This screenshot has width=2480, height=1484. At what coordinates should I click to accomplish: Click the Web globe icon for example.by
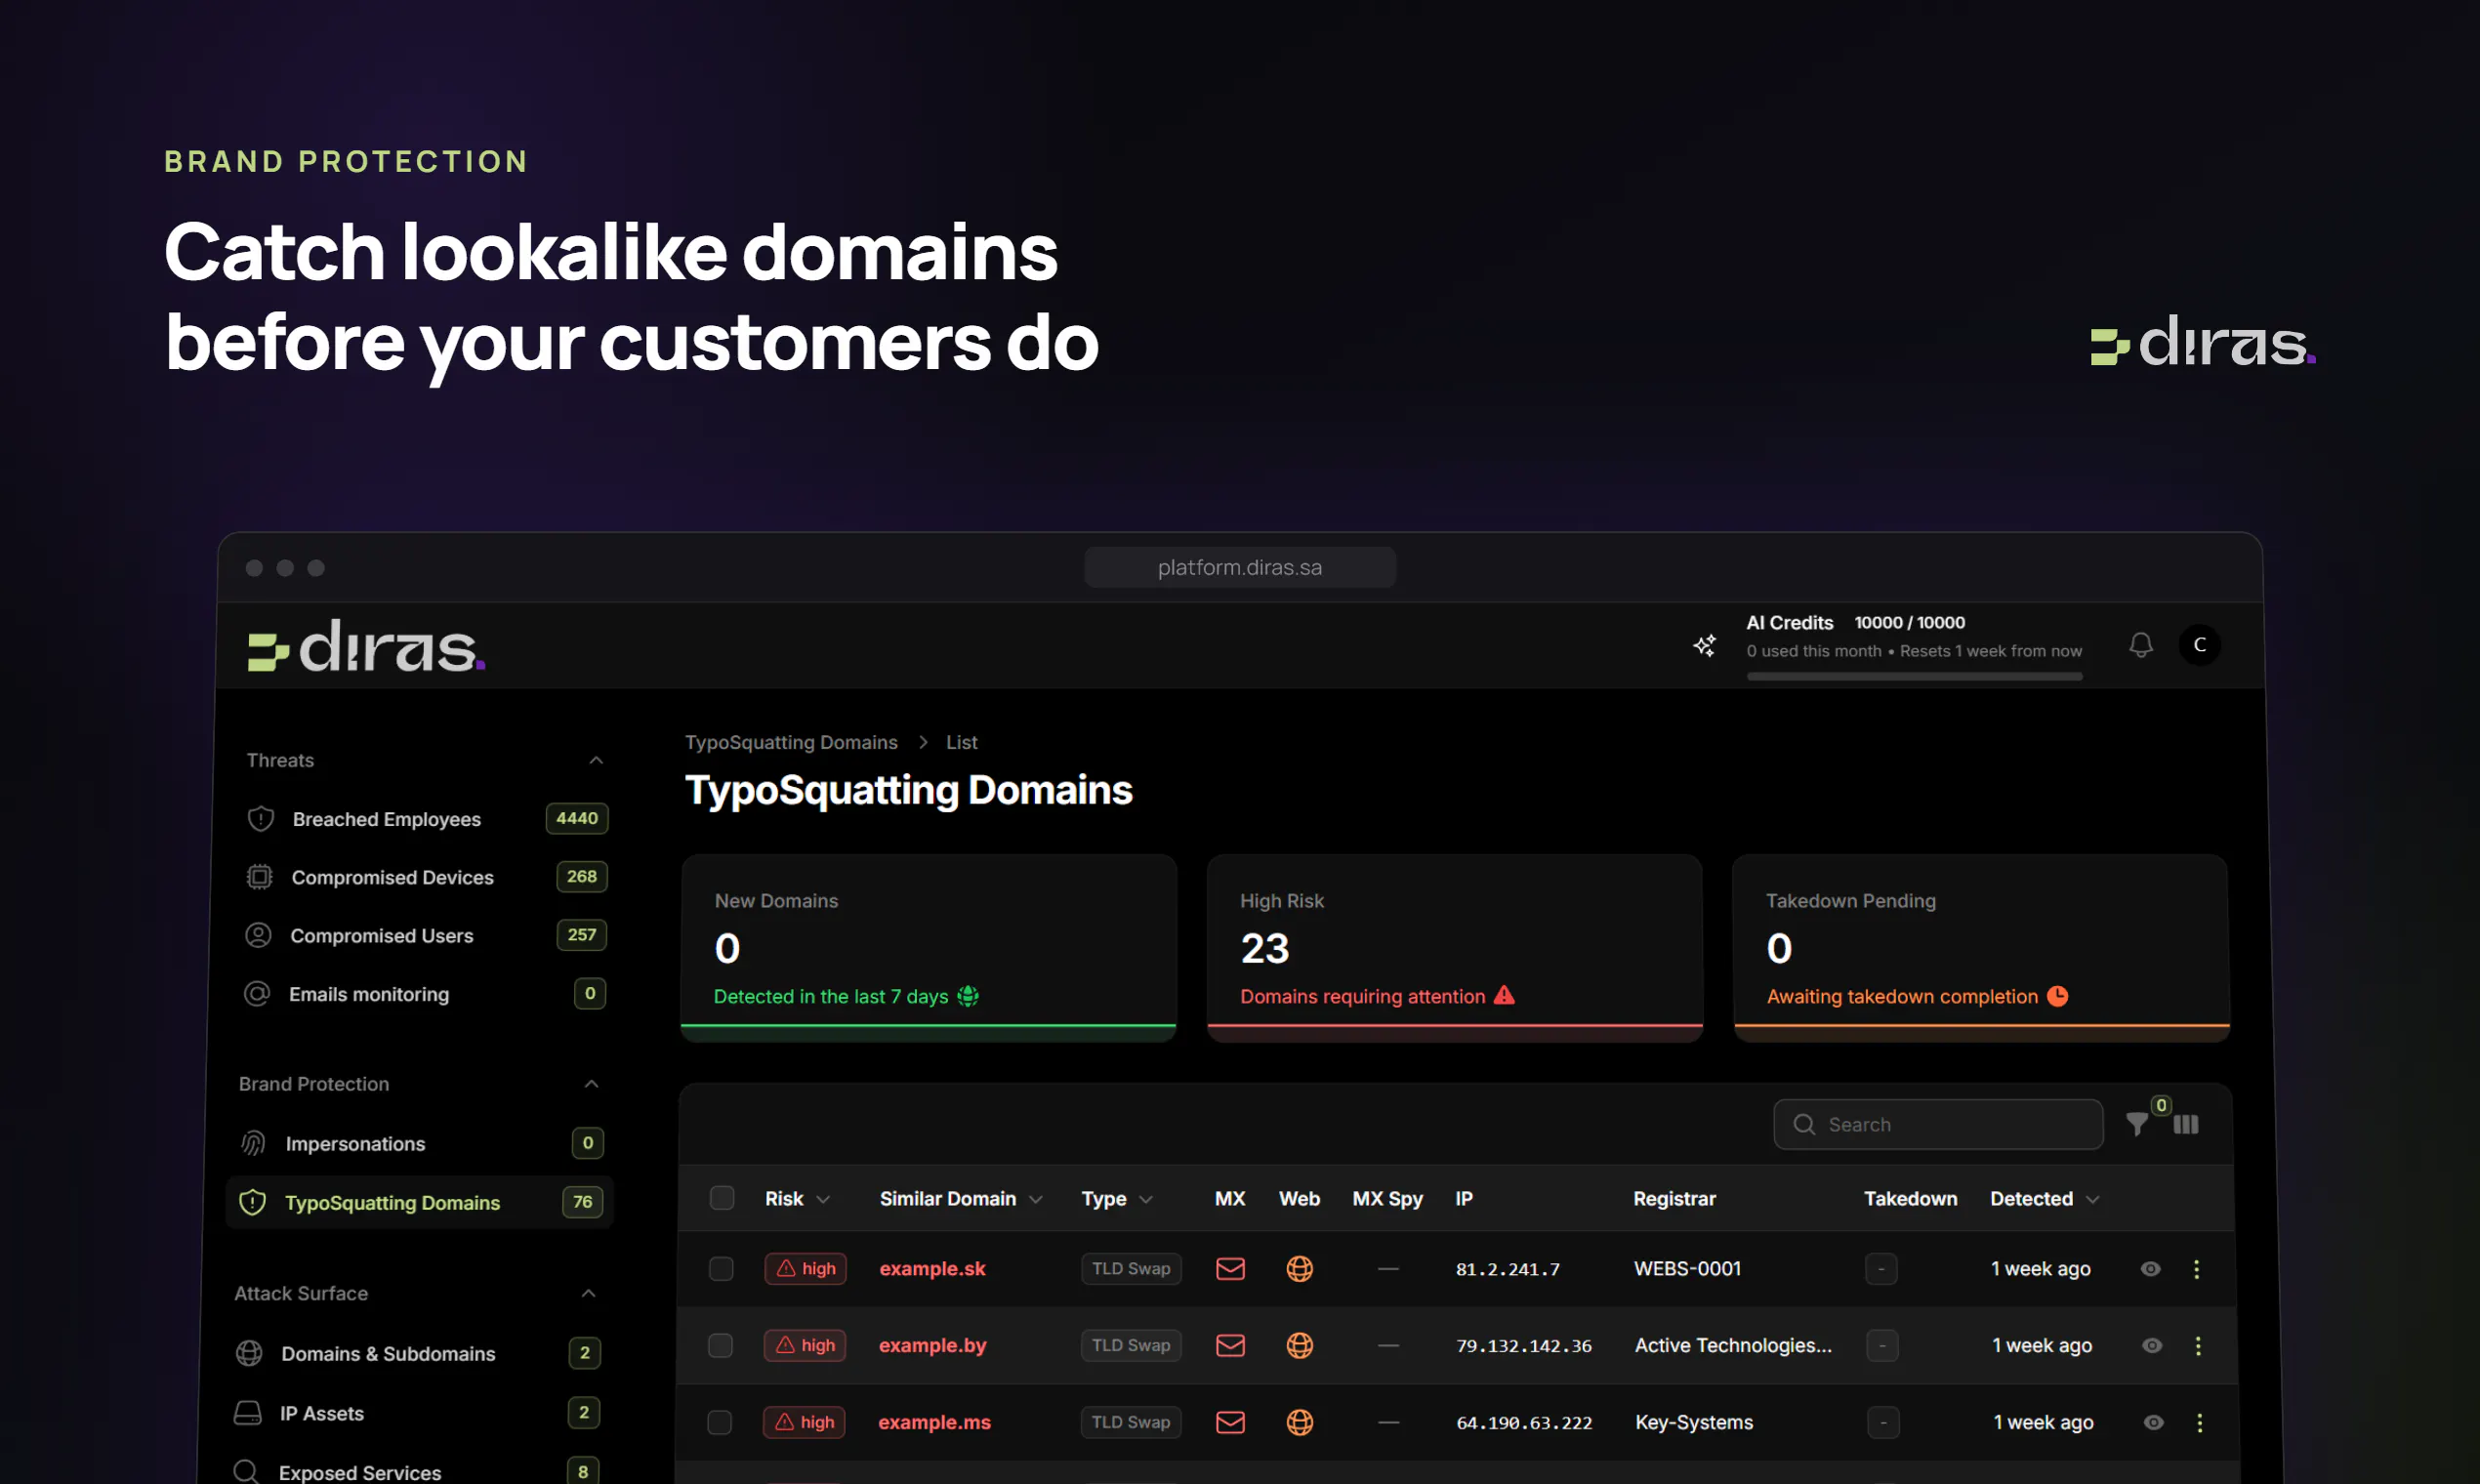[1299, 1346]
